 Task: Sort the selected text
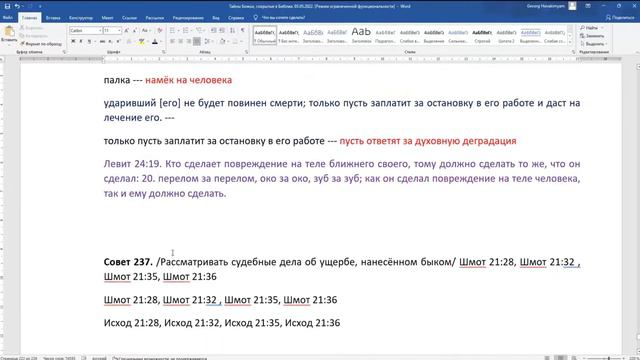(x=232, y=31)
